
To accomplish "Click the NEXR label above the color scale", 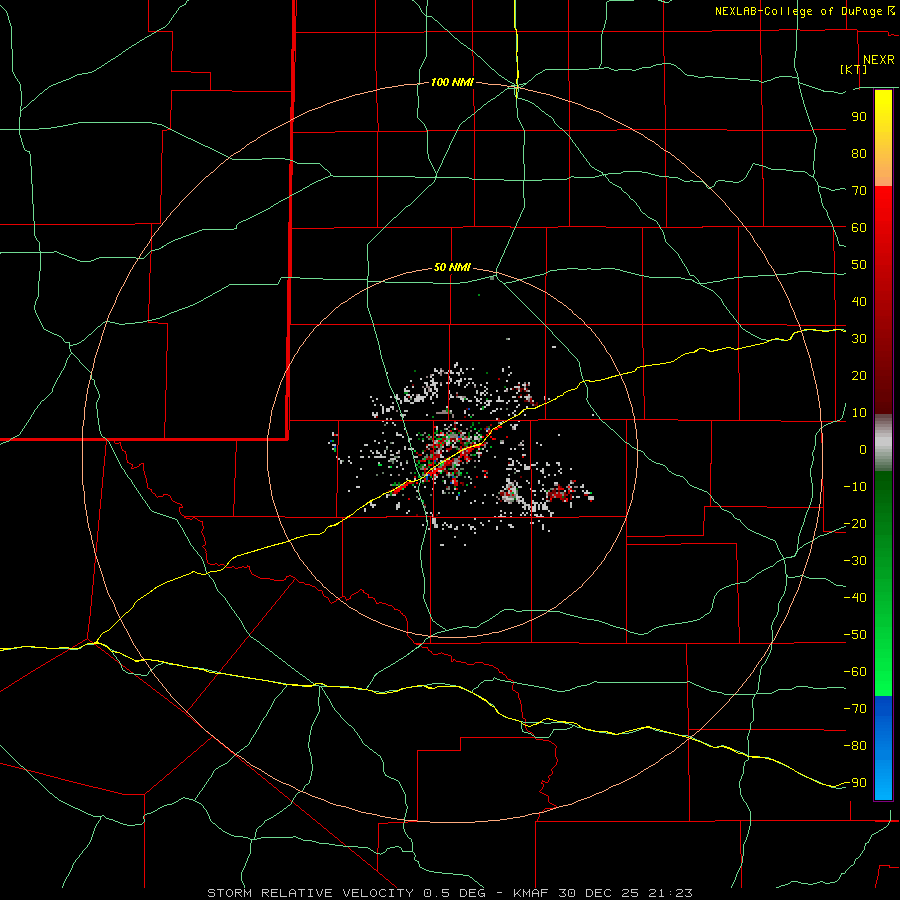I will pos(879,60).
